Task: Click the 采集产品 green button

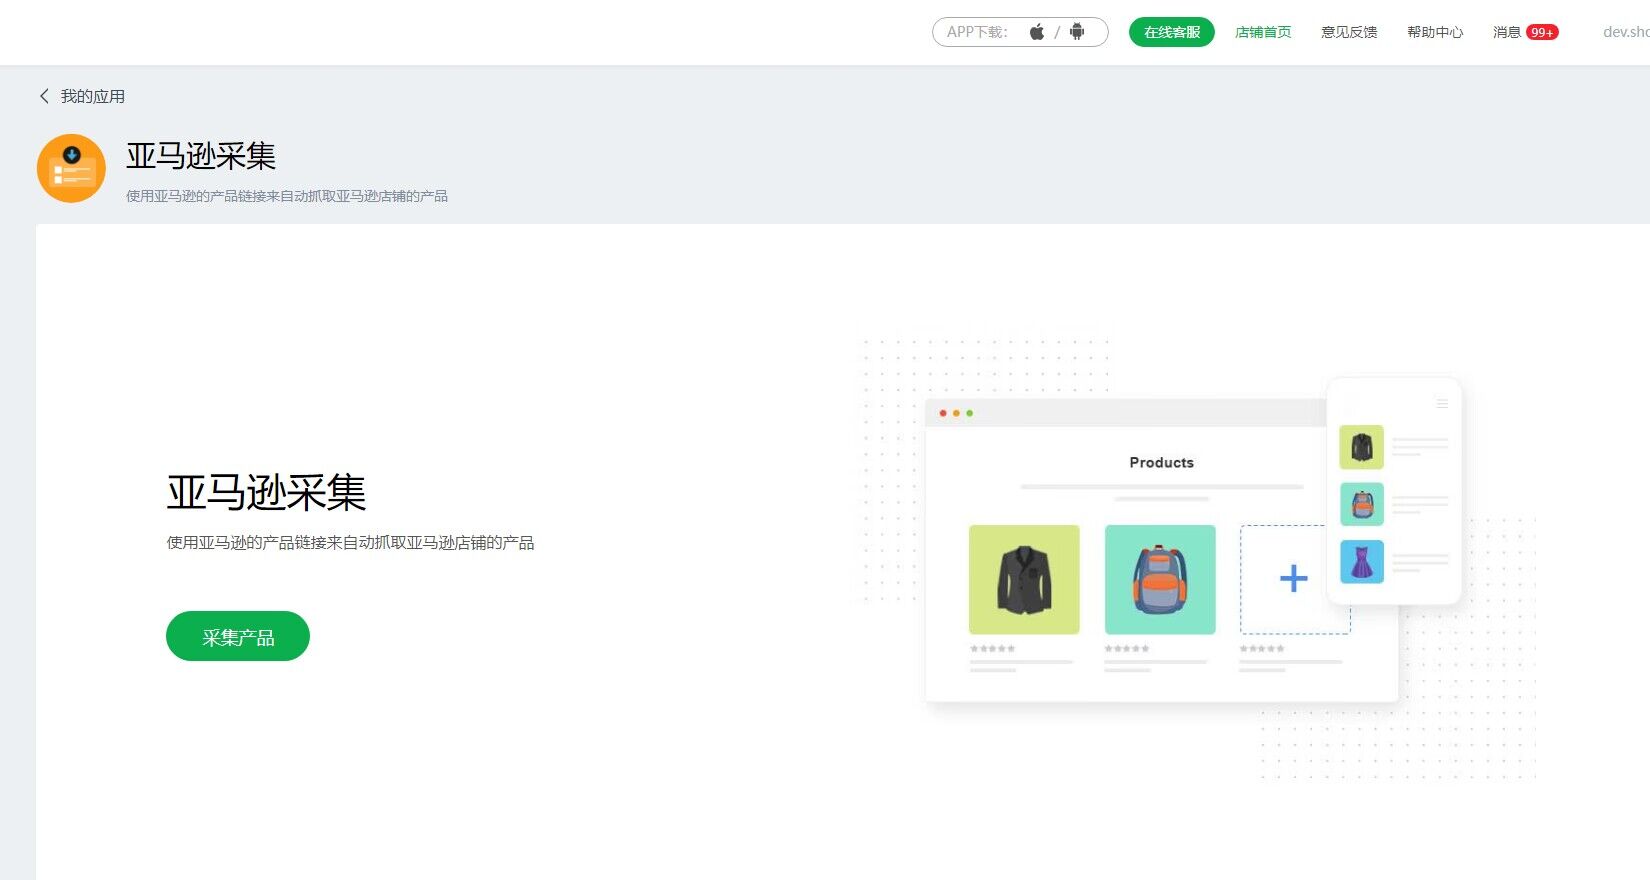Action: (x=238, y=636)
